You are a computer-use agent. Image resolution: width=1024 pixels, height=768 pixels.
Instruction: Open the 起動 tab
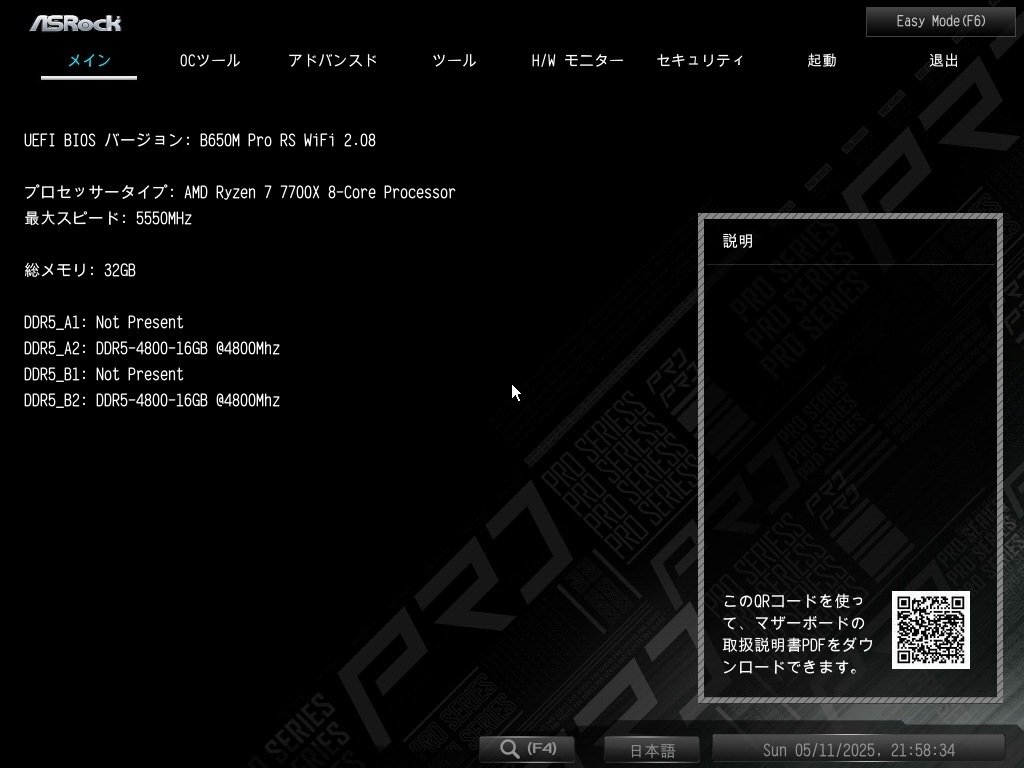tap(822, 61)
